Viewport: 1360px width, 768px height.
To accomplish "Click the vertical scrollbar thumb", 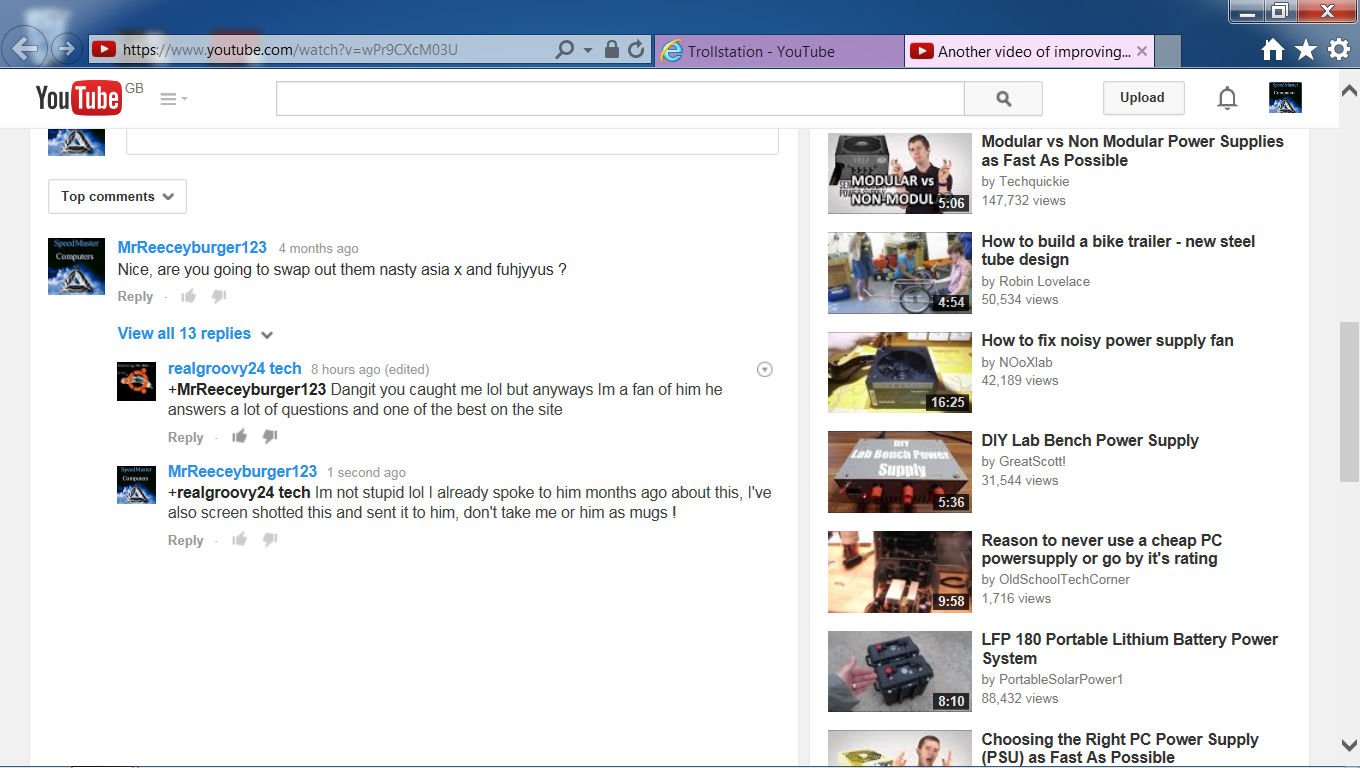I will [1349, 401].
